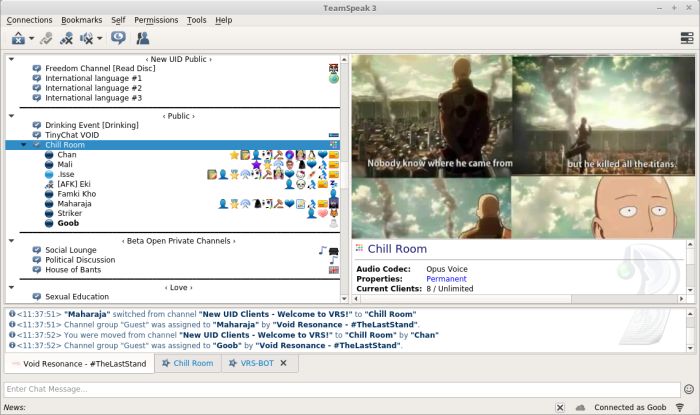Select user Chan in Chill Room

(x=67, y=154)
